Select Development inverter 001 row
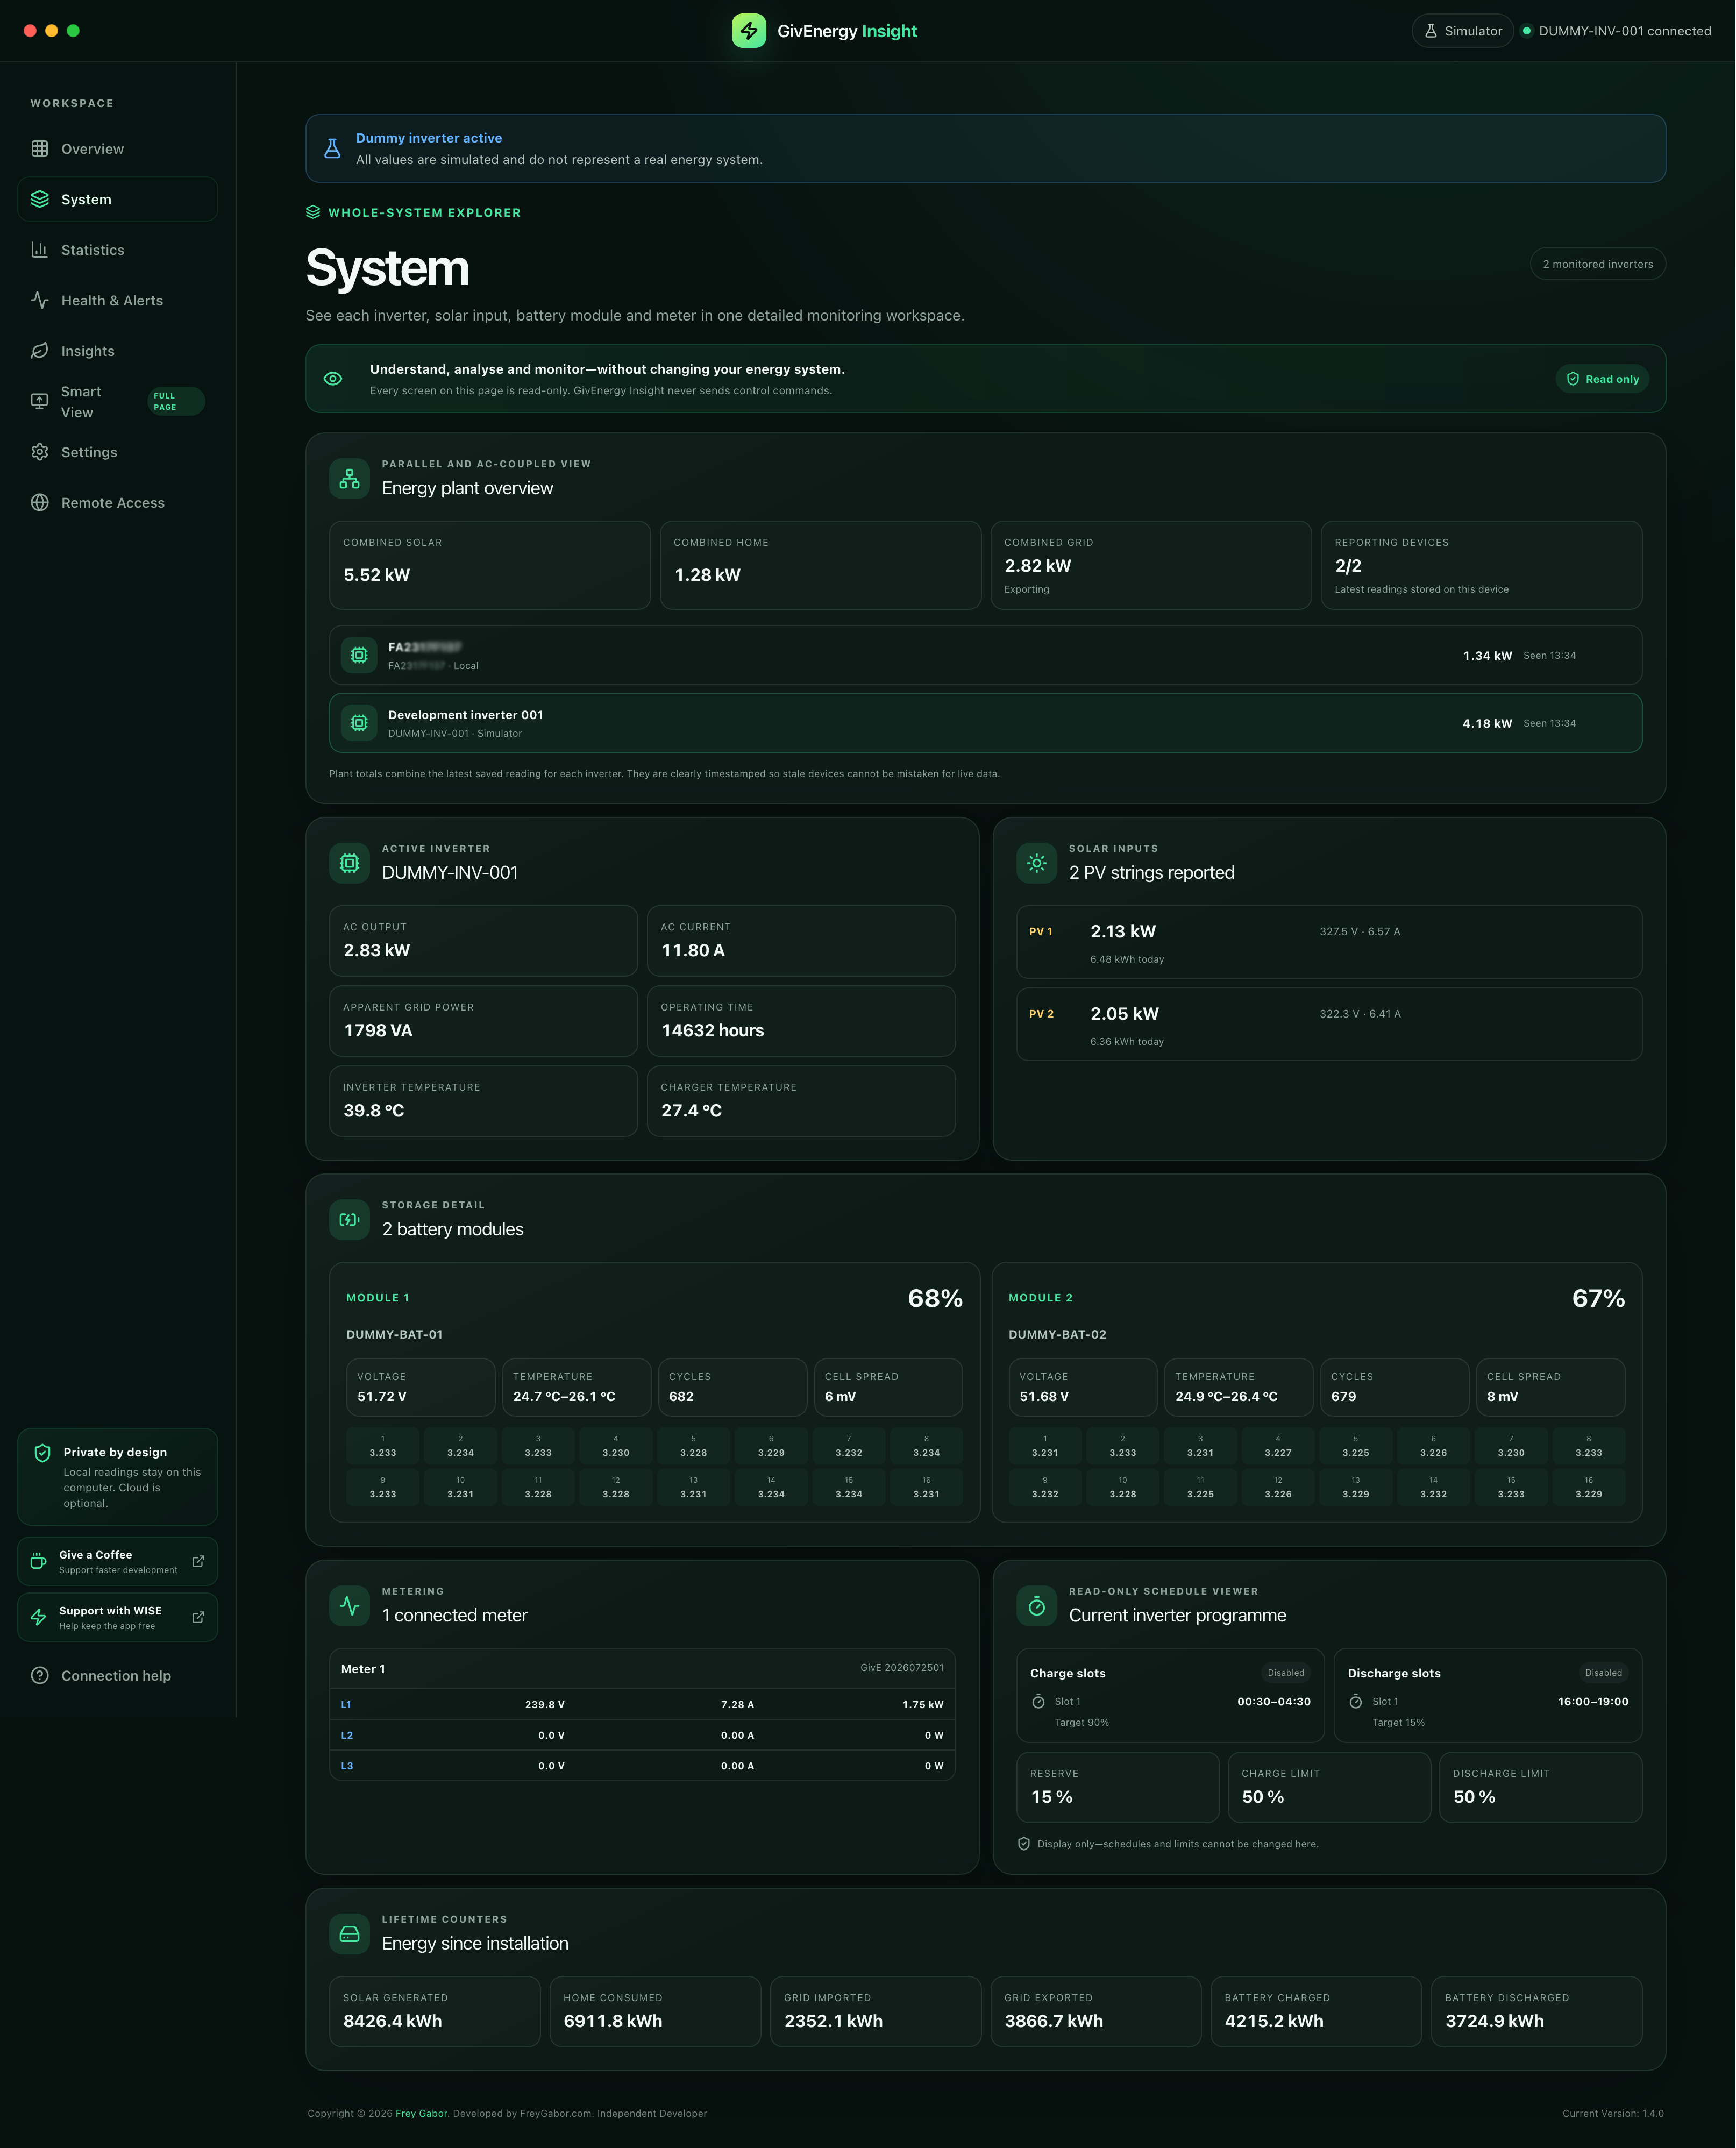 tap(985, 723)
